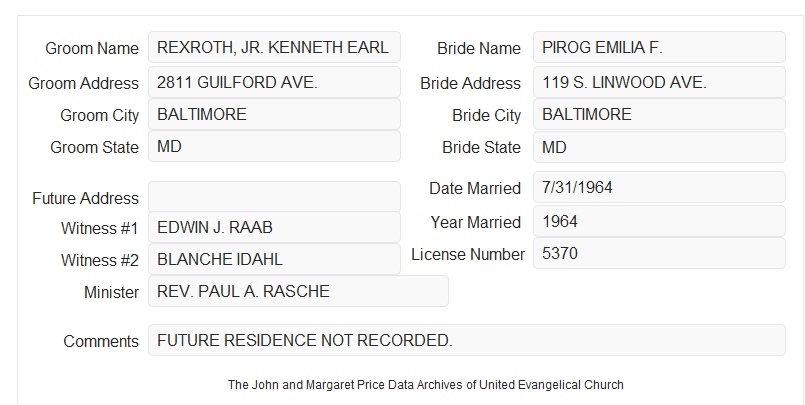Click the Groom State field showing MD
Viewport: 805px width, 405px height.
pos(274,146)
